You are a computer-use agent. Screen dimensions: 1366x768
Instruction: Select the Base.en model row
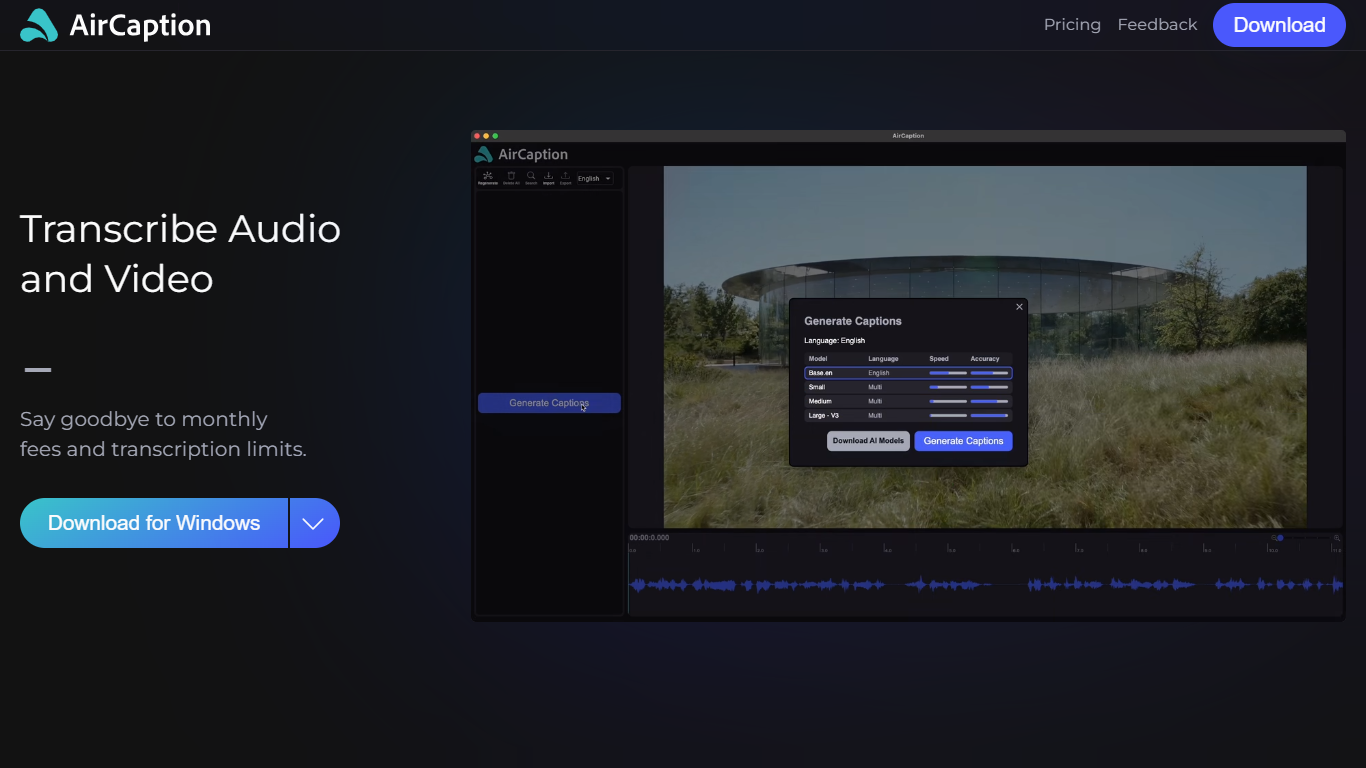(x=908, y=373)
